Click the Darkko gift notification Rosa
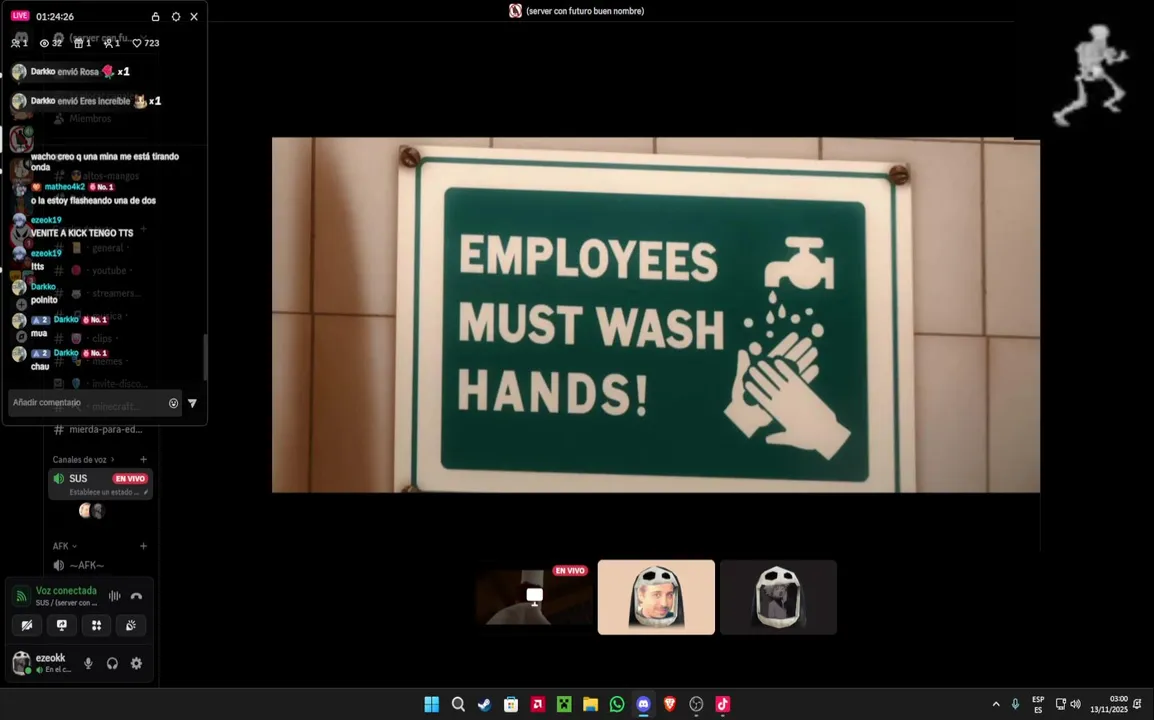 pyautogui.click(x=71, y=71)
